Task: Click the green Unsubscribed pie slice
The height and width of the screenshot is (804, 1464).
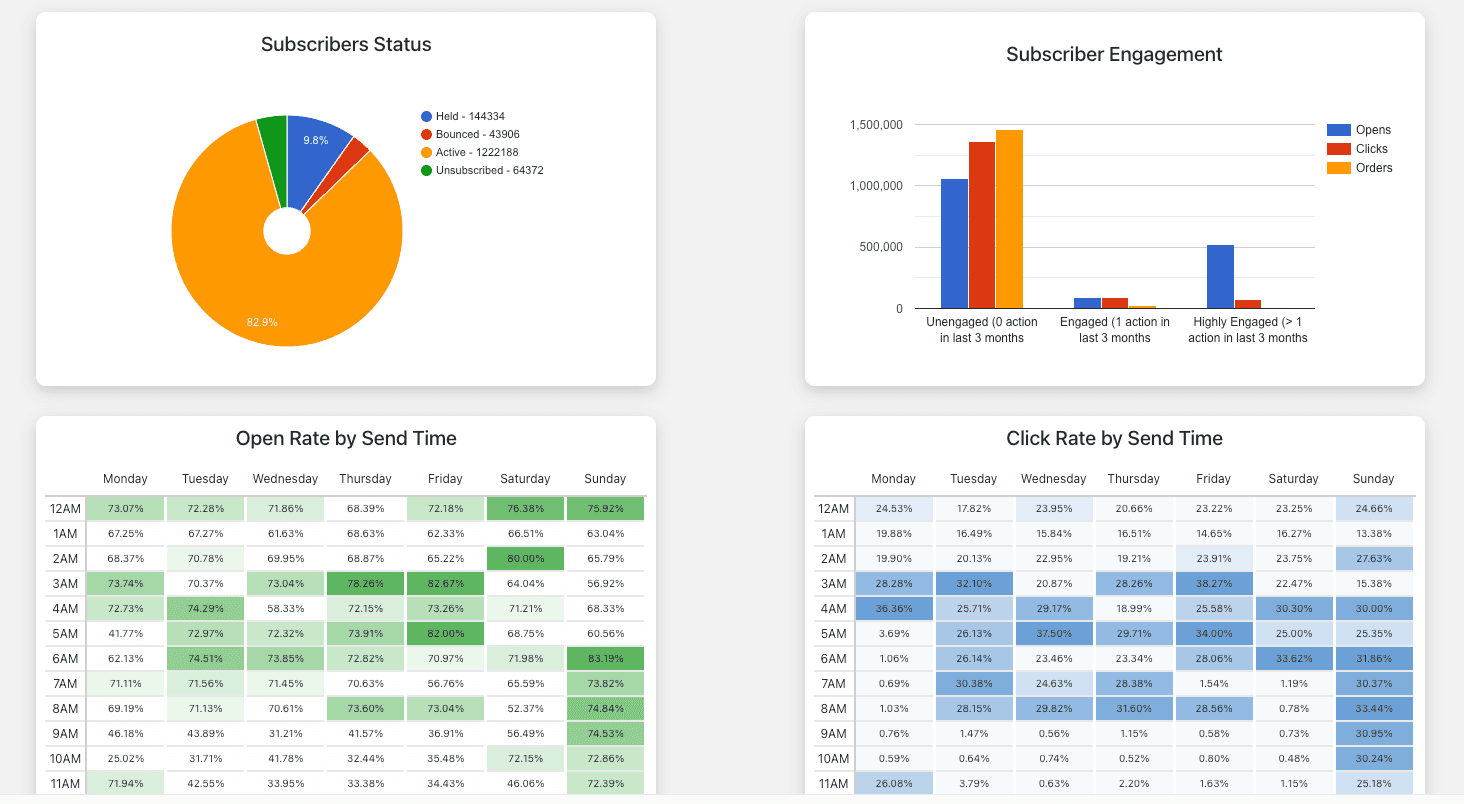Action: point(274,150)
